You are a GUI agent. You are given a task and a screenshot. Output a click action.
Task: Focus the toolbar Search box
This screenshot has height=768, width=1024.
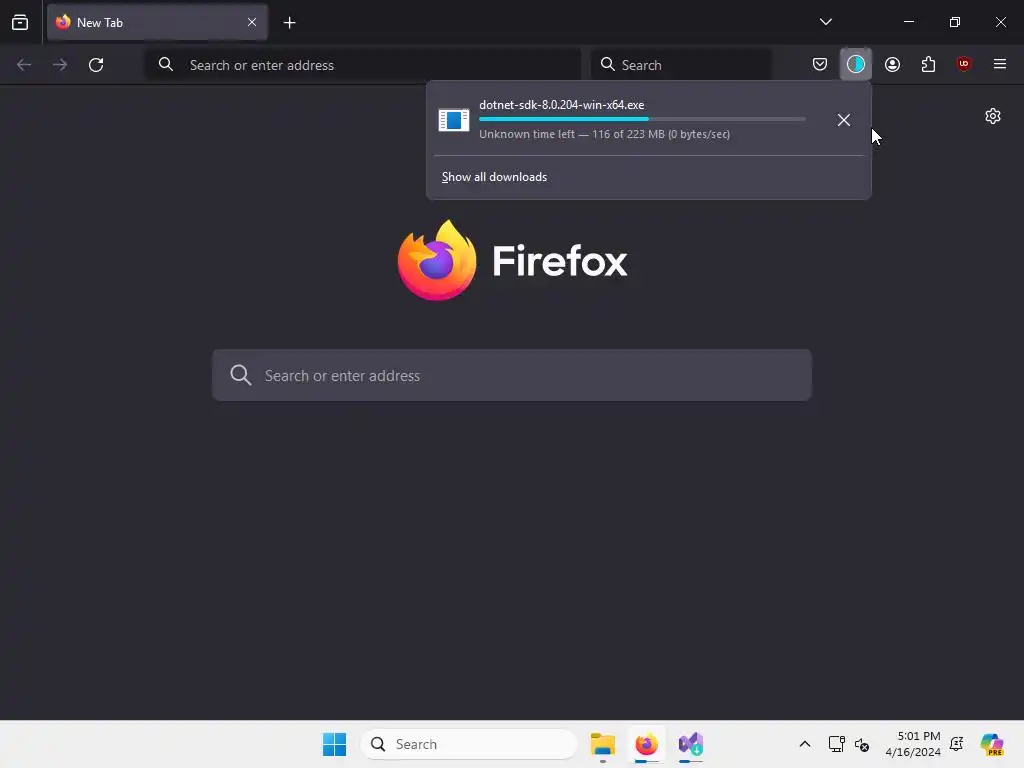pos(681,65)
